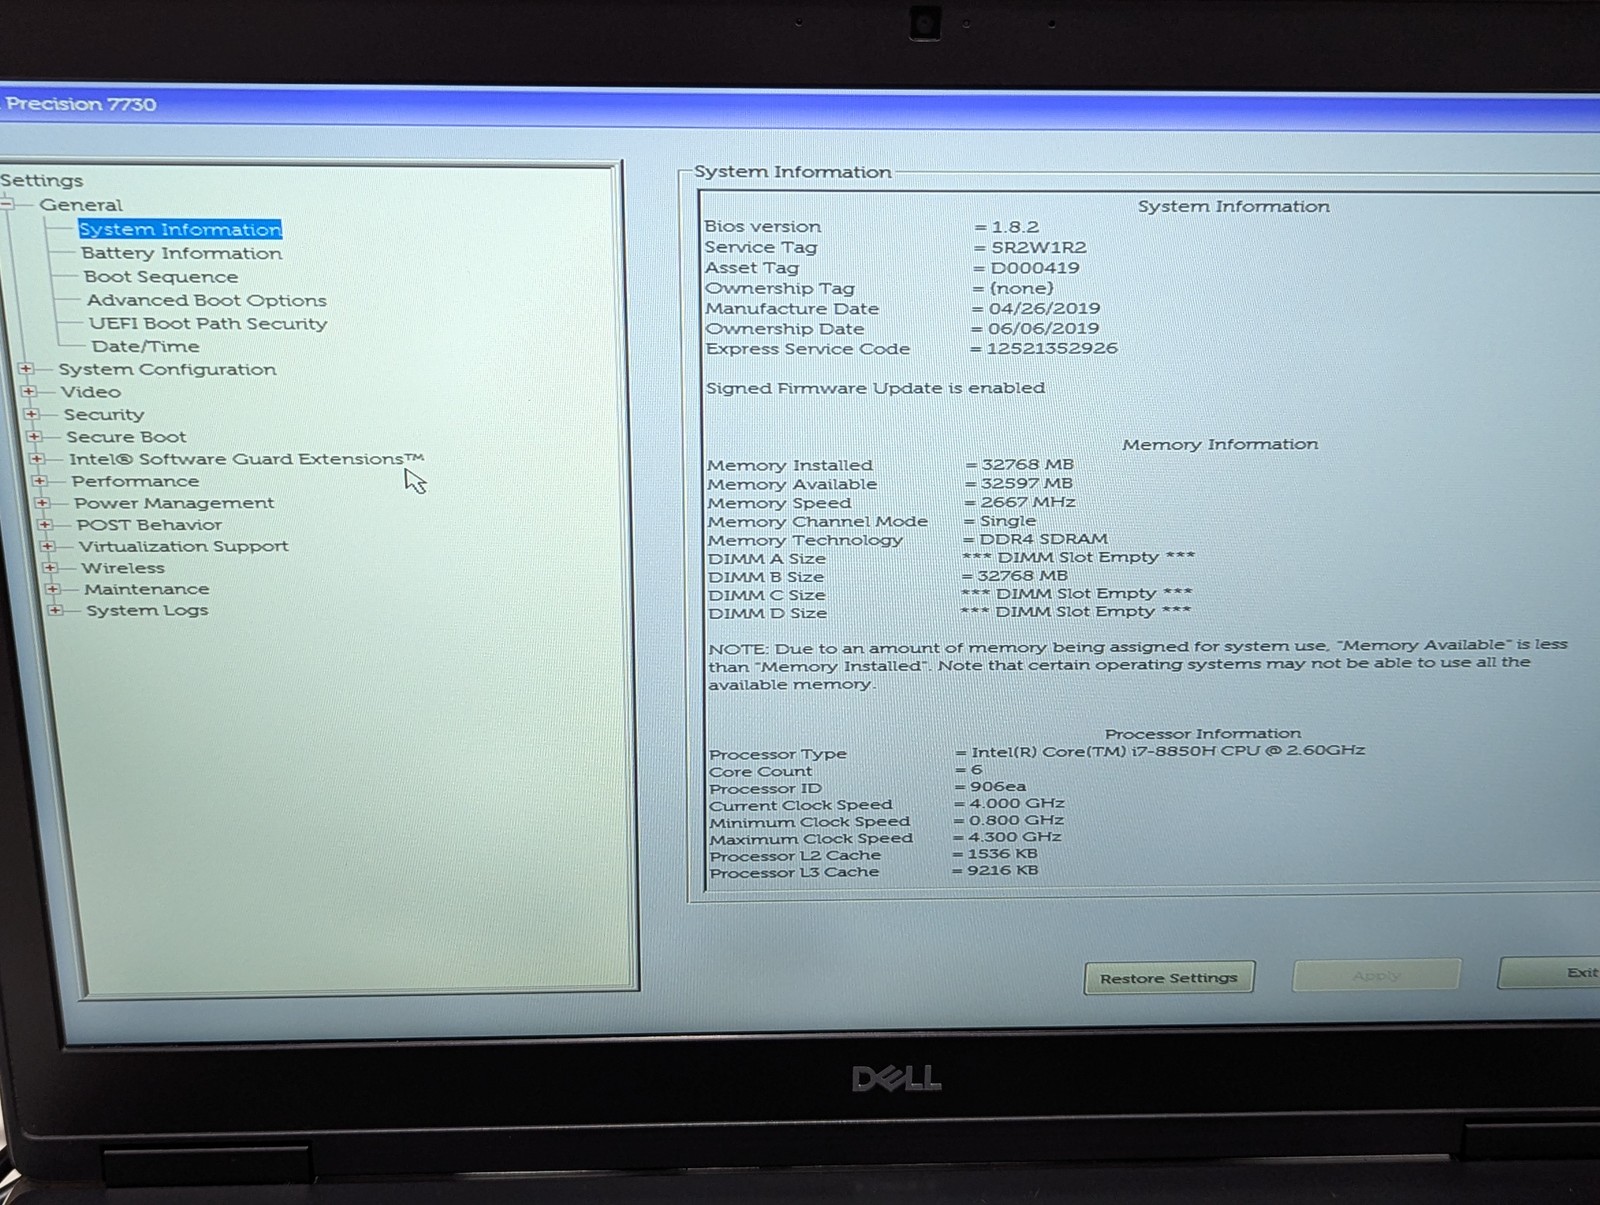The width and height of the screenshot is (1600, 1205).
Task: Open UEFI Boot Path Security
Action: coord(208,323)
